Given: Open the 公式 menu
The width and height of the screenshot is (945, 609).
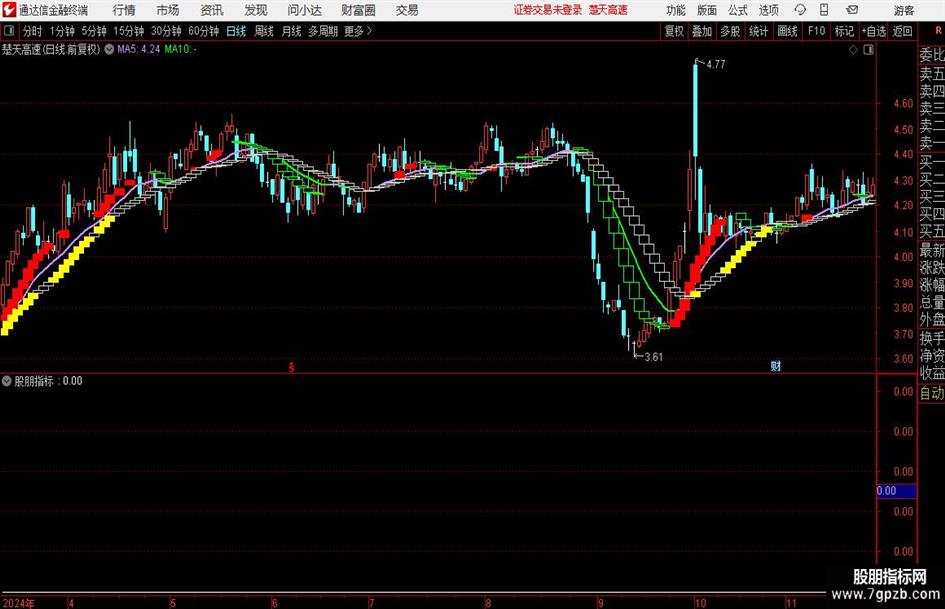Looking at the screenshot, I should point(738,10).
